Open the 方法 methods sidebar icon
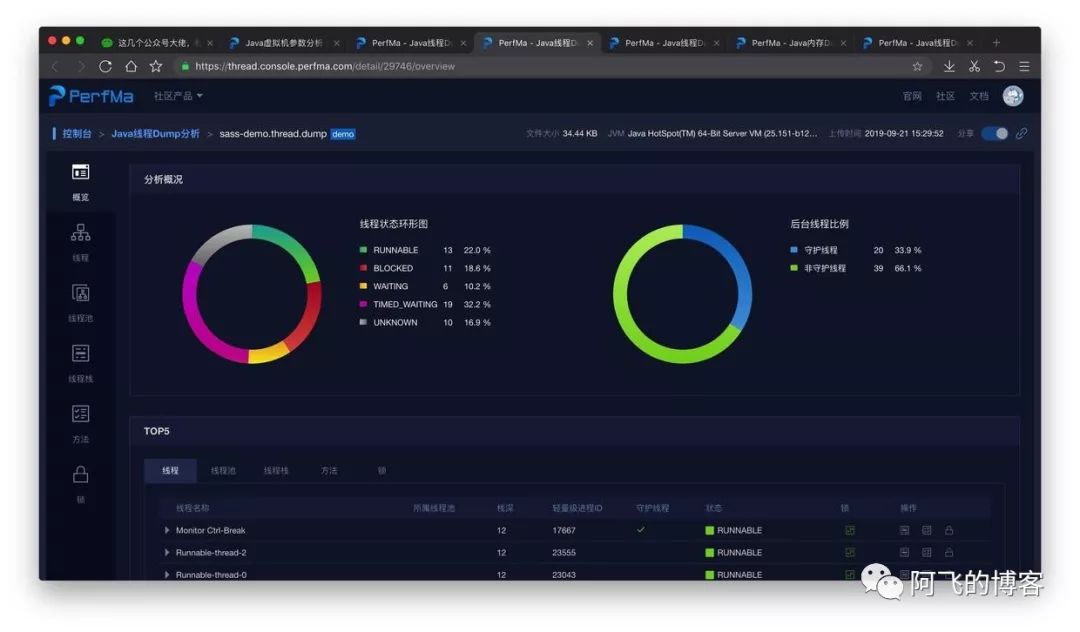Screen dimensions: 1080x632 click(81, 414)
